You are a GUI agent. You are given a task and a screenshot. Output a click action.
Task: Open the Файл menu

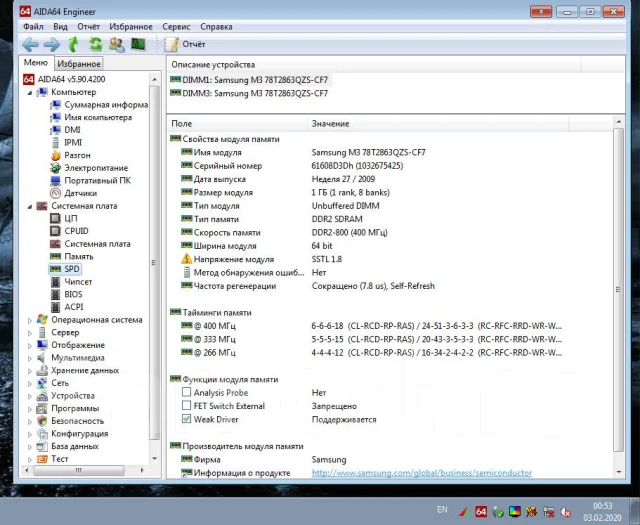click(33, 27)
